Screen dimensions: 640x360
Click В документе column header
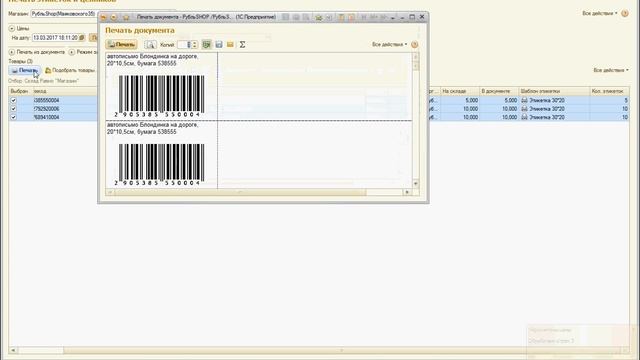pos(499,91)
